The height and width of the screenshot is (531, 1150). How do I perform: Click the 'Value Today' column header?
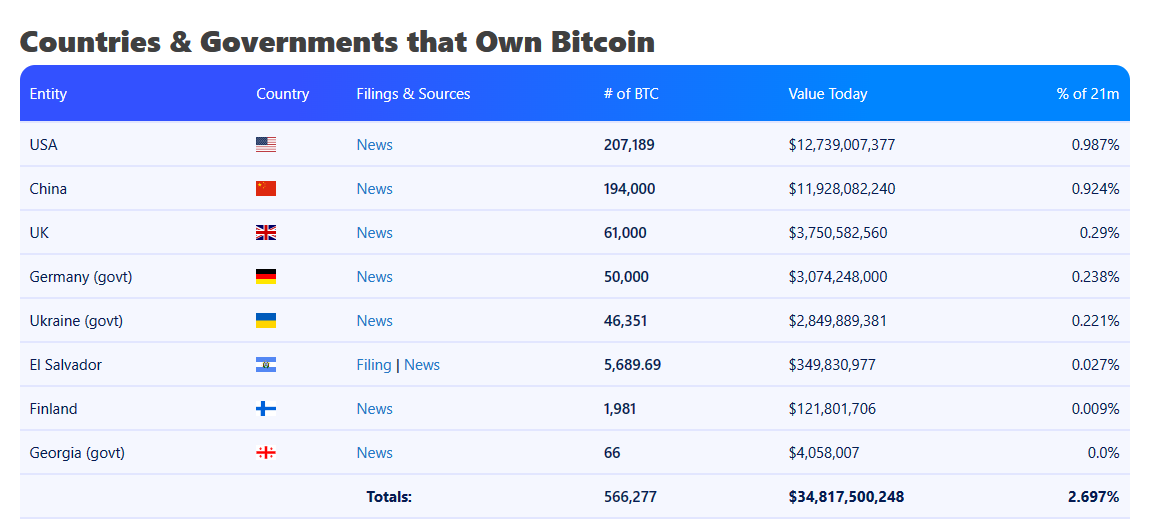tap(828, 94)
